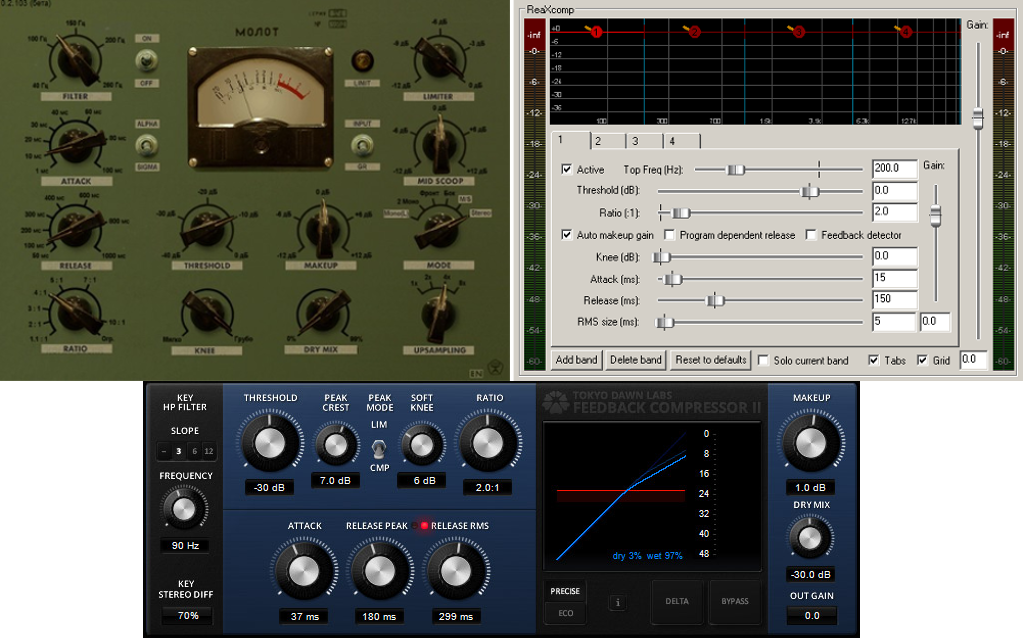The width and height of the screenshot is (1024, 640).
Task: Uncheck the Grid checkbox
Action: point(922,360)
